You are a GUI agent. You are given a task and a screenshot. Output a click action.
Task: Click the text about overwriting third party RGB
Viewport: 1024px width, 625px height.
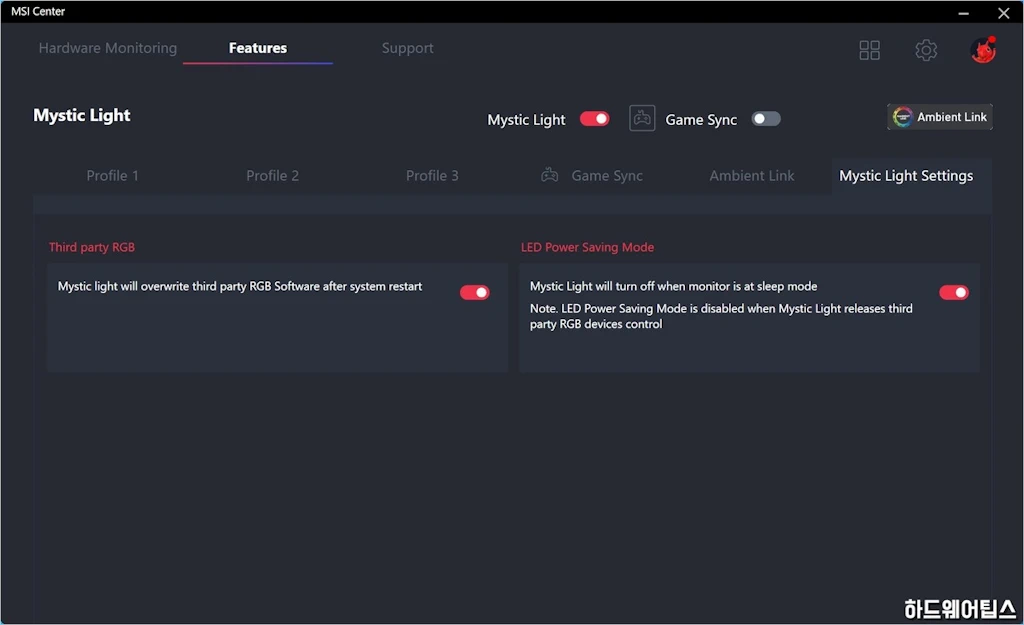240,286
